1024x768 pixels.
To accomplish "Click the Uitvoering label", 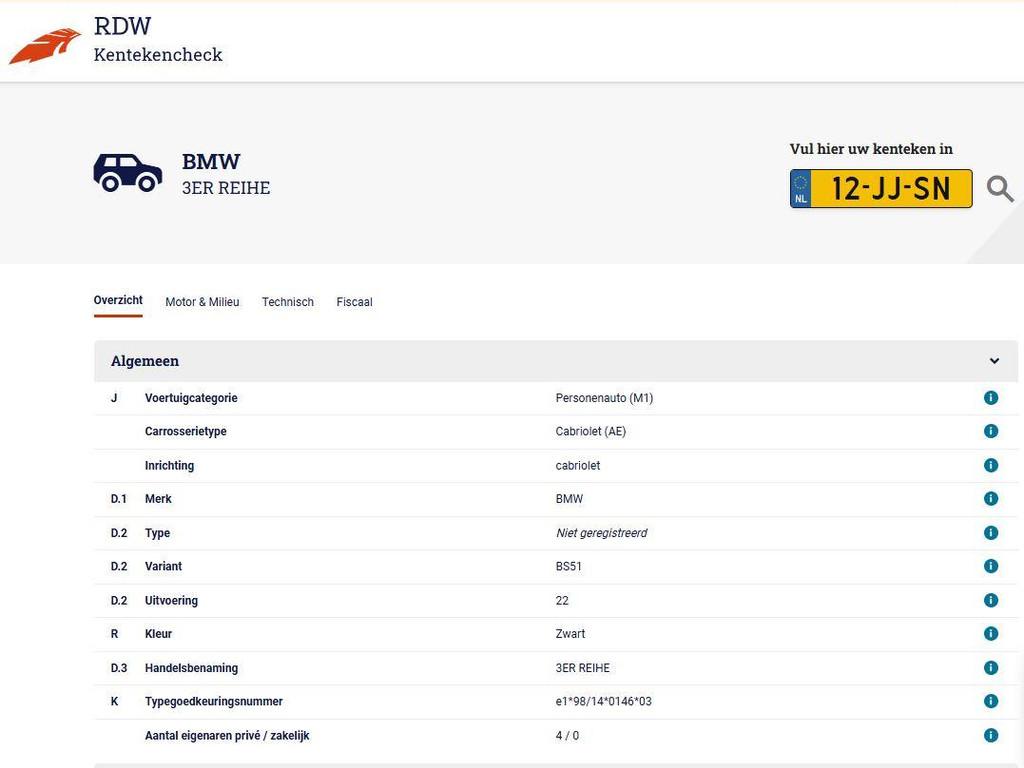I will (171, 600).
